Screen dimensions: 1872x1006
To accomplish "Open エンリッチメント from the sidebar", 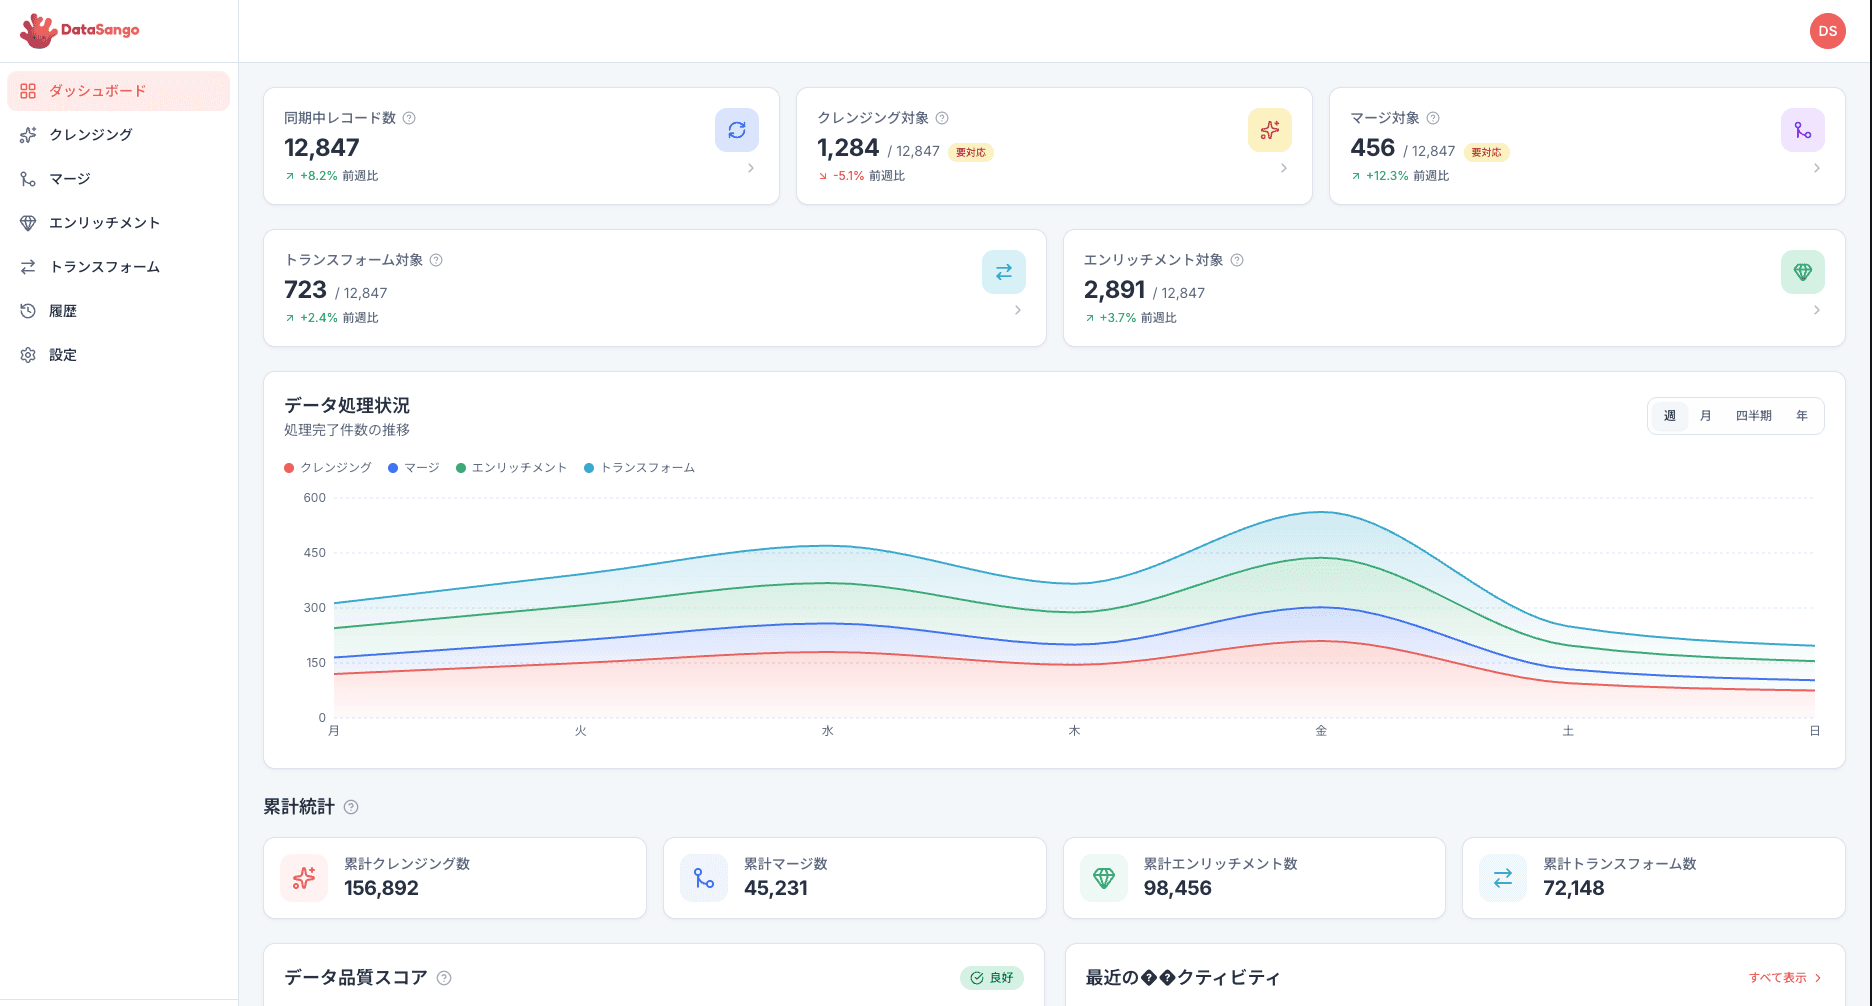I will click(105, 222).
